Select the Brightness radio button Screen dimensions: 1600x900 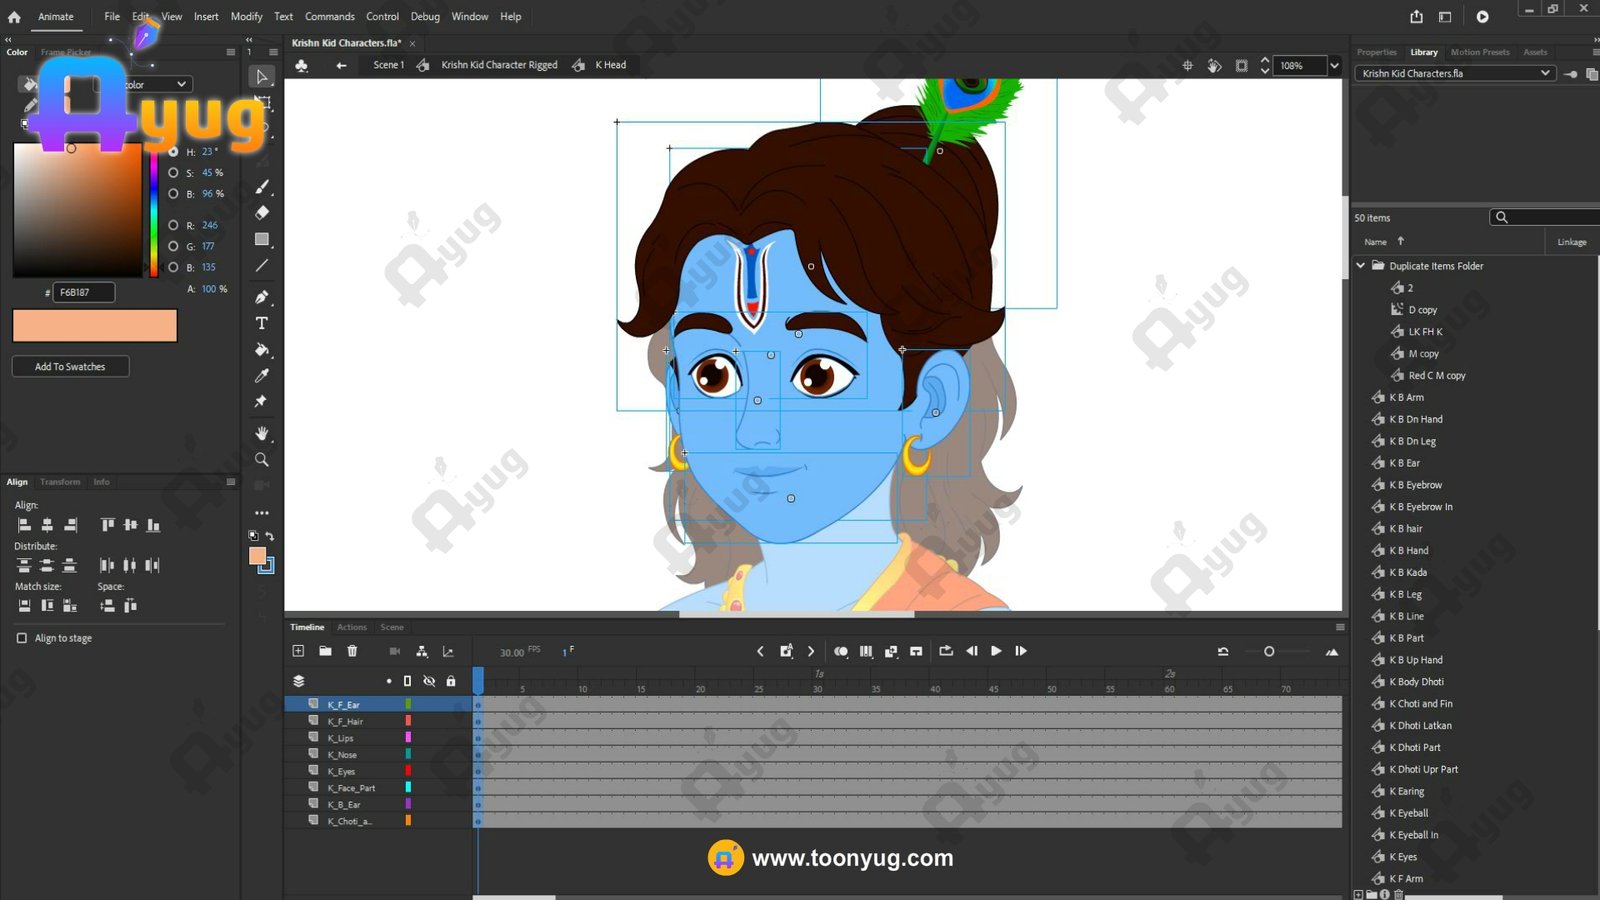click(x=173, y=194)
